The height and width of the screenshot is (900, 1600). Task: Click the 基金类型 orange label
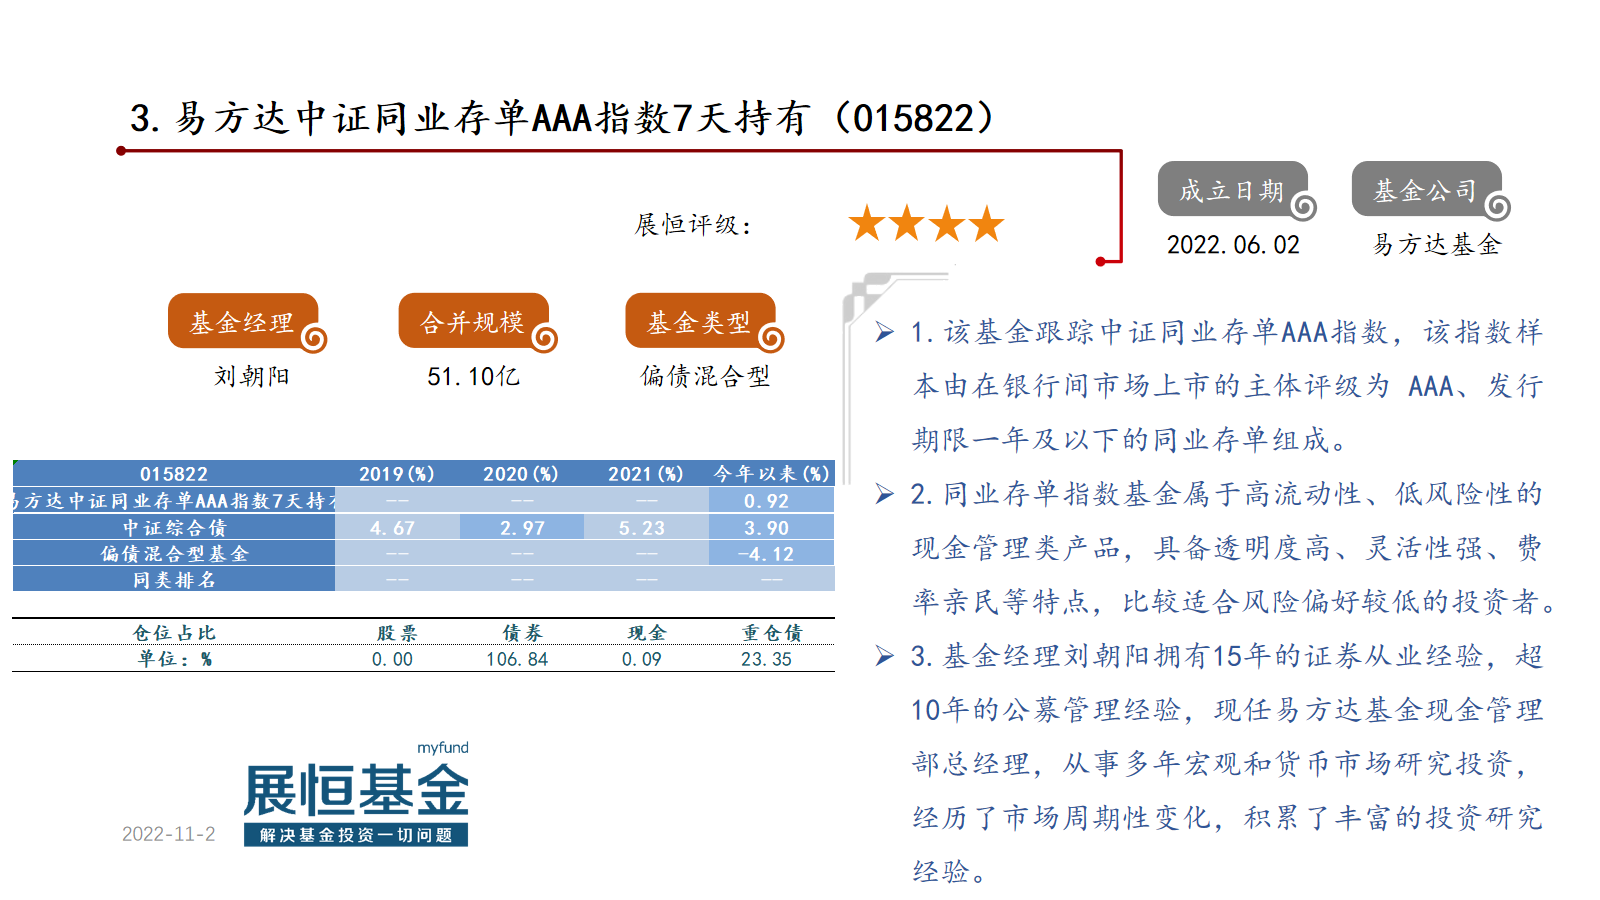700,321
